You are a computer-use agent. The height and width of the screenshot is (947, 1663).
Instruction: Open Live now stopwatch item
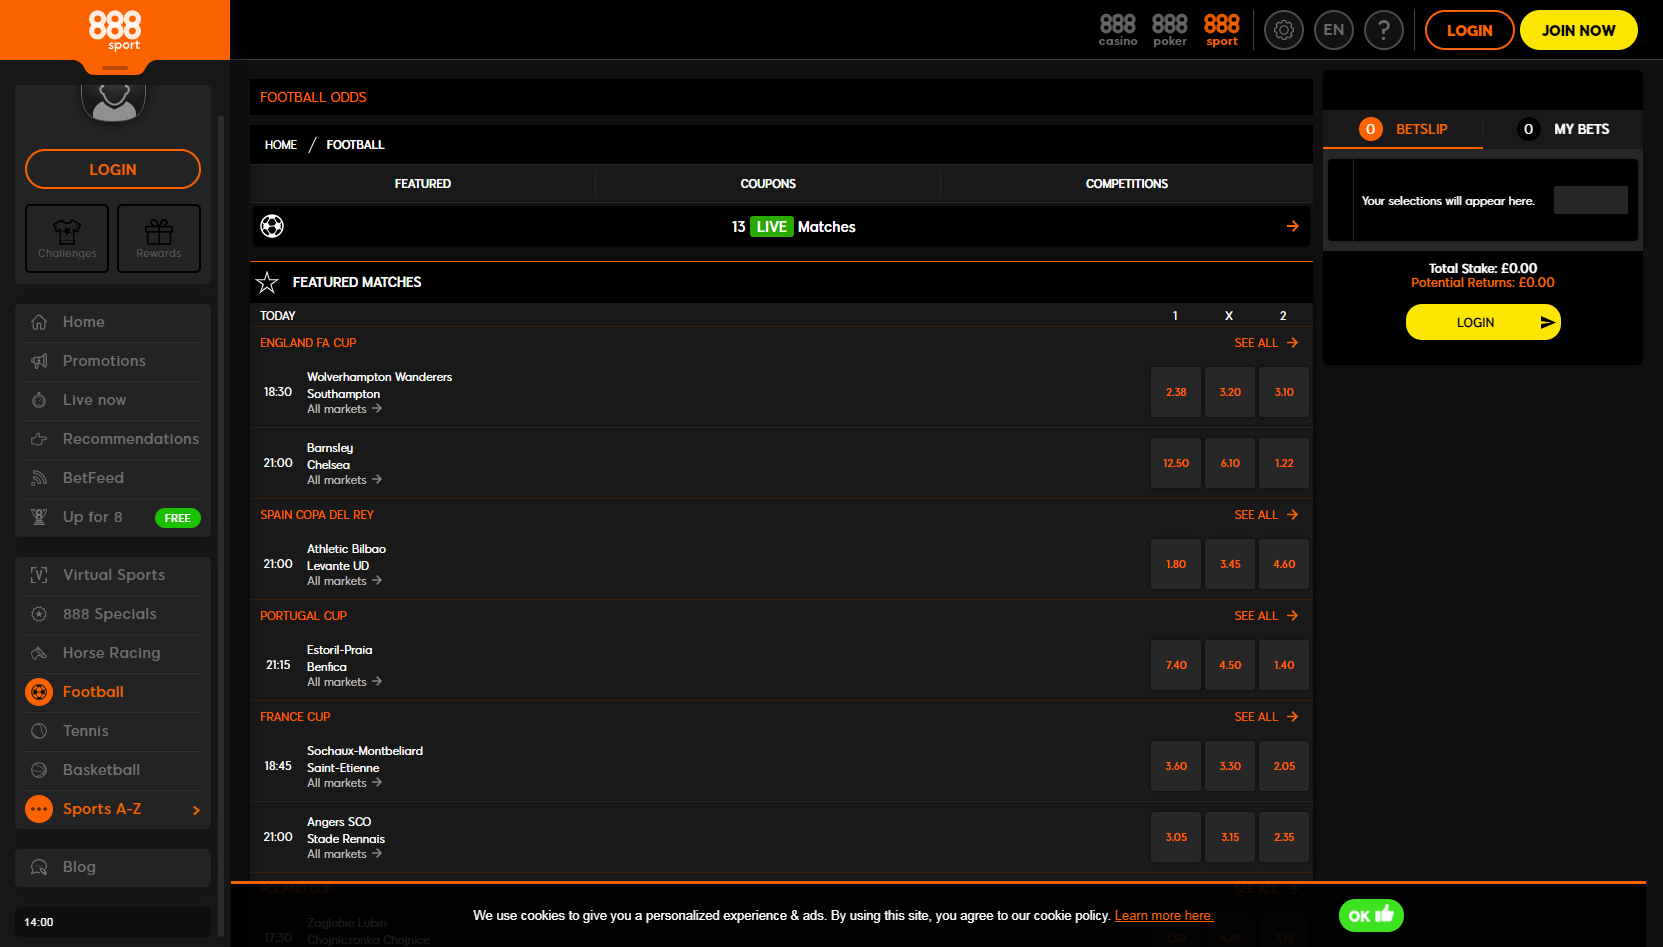[x=113, y=400]
